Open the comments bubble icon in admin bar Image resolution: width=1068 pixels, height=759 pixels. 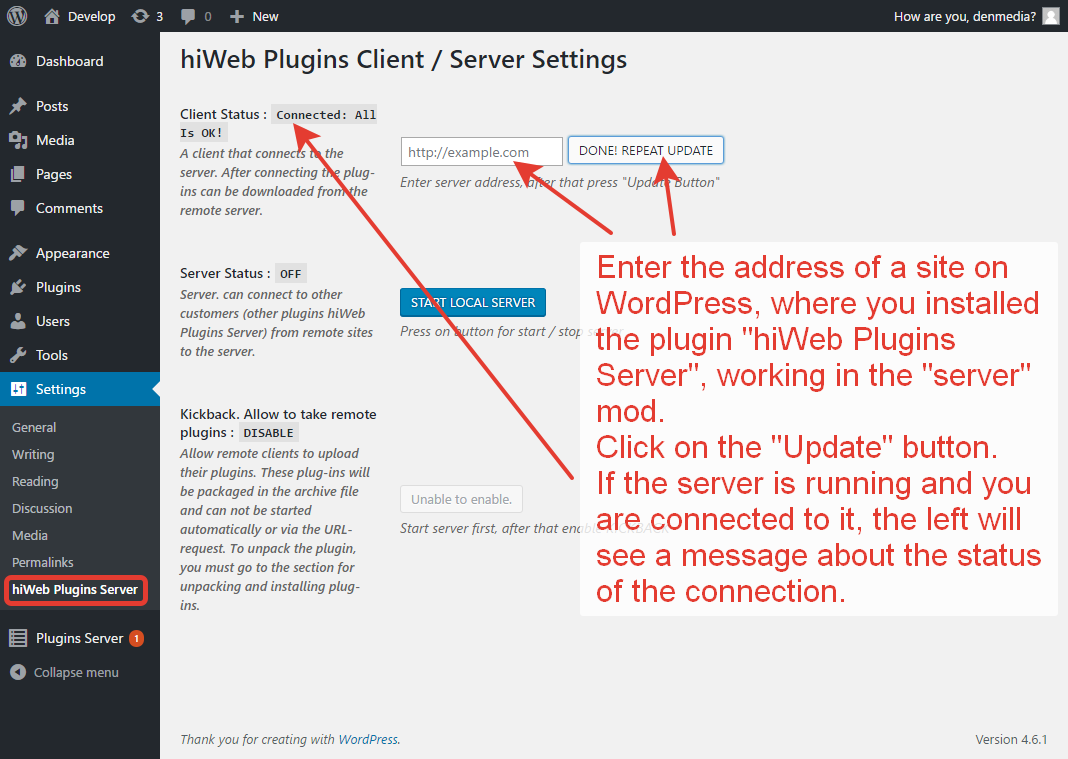tap(188, 16)
